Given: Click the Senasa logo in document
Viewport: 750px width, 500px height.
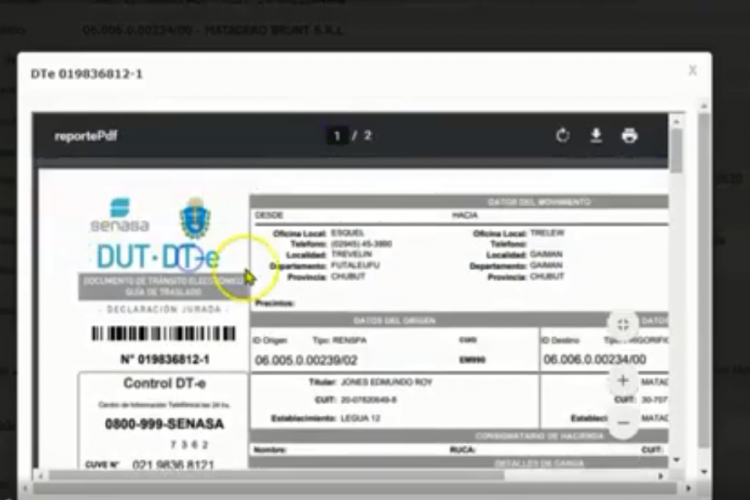Looking at the screenshot, I should pos(120,215).
